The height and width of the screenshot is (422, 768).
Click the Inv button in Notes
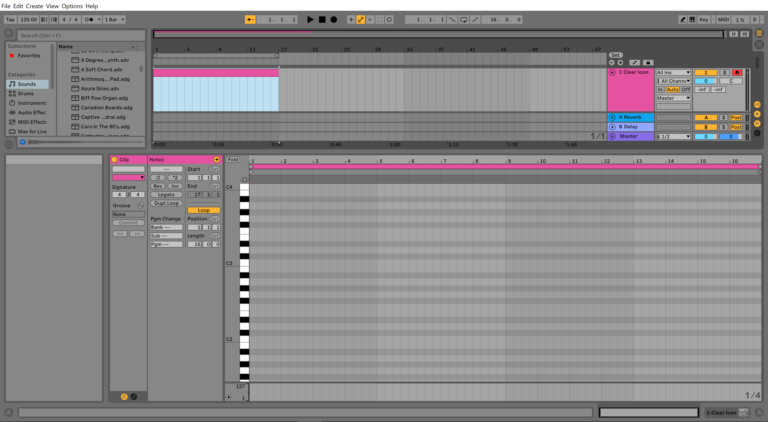pos(175,186)
